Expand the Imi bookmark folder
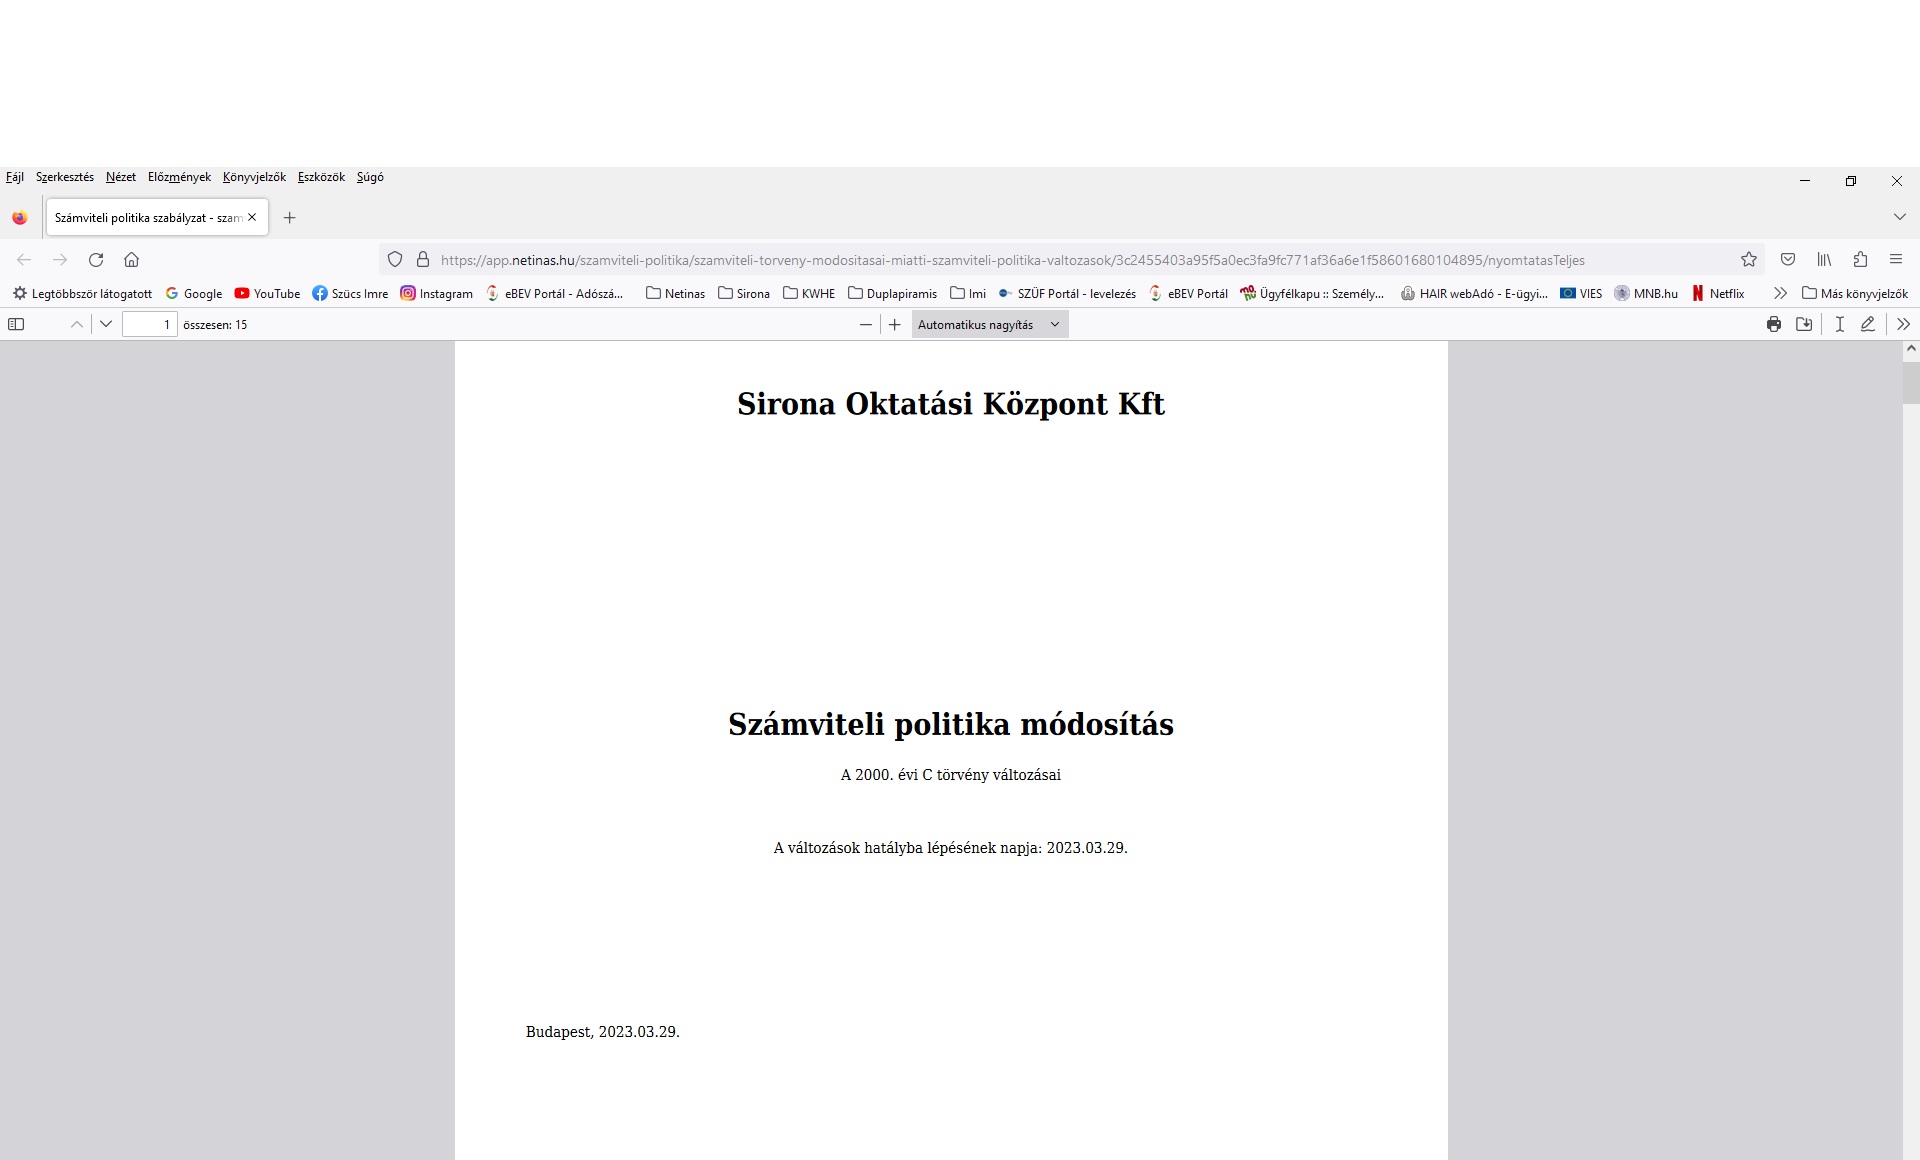This screenshot has width=1920, height=1160. 968,293
